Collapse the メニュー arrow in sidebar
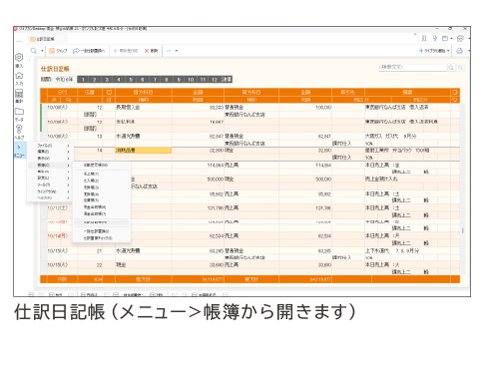490x368 pixels. (x=19, y=150)
